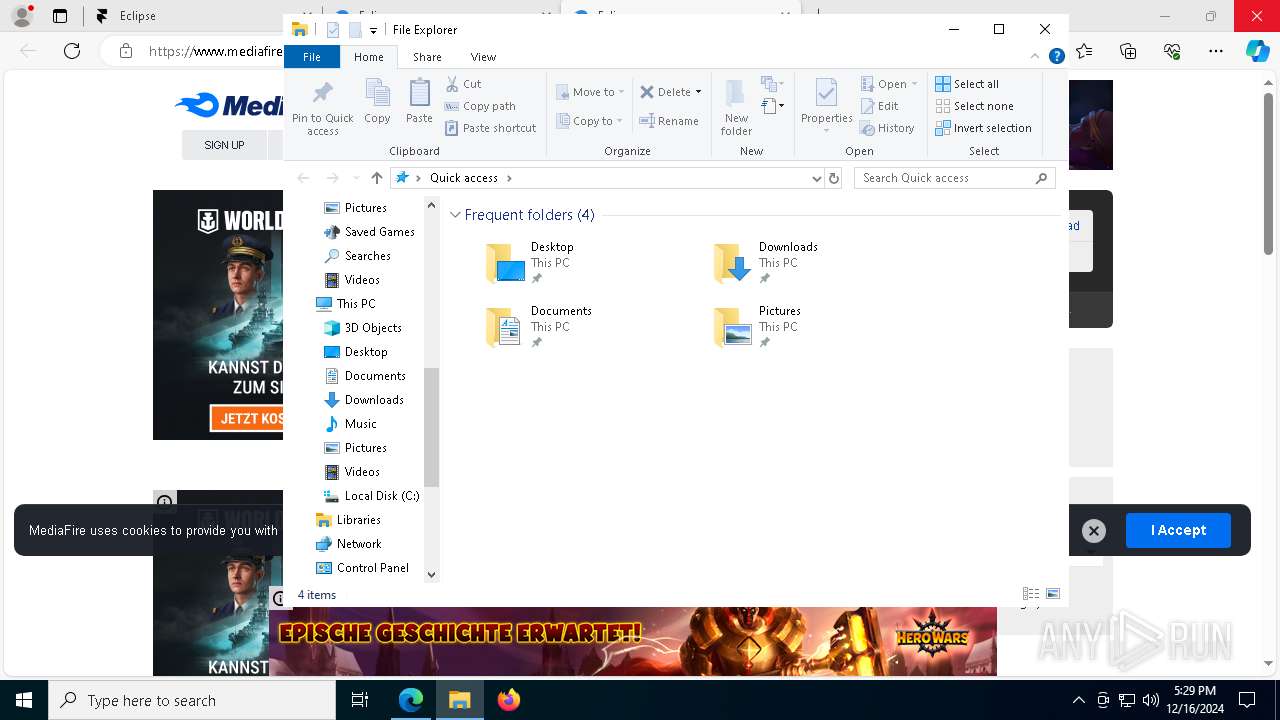This screenshot has width=1280, height=720.
Task: Open the File ribbon tab
Action: coord(312,57)
